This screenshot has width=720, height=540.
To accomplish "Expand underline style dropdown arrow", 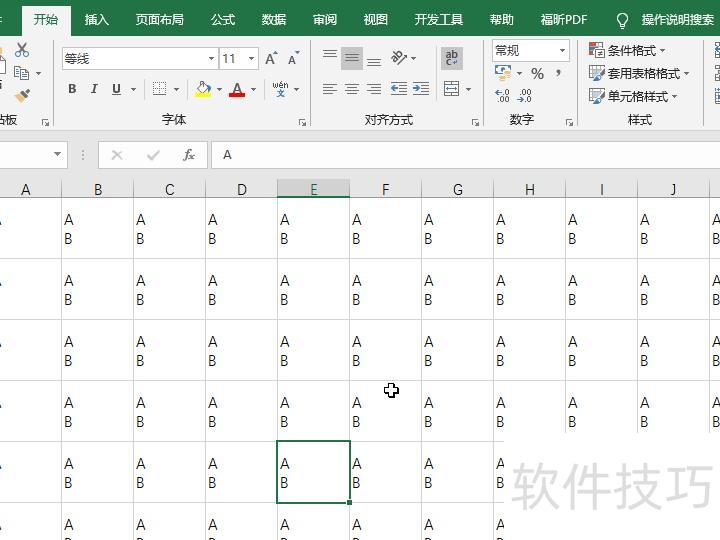I will (134, 89).
